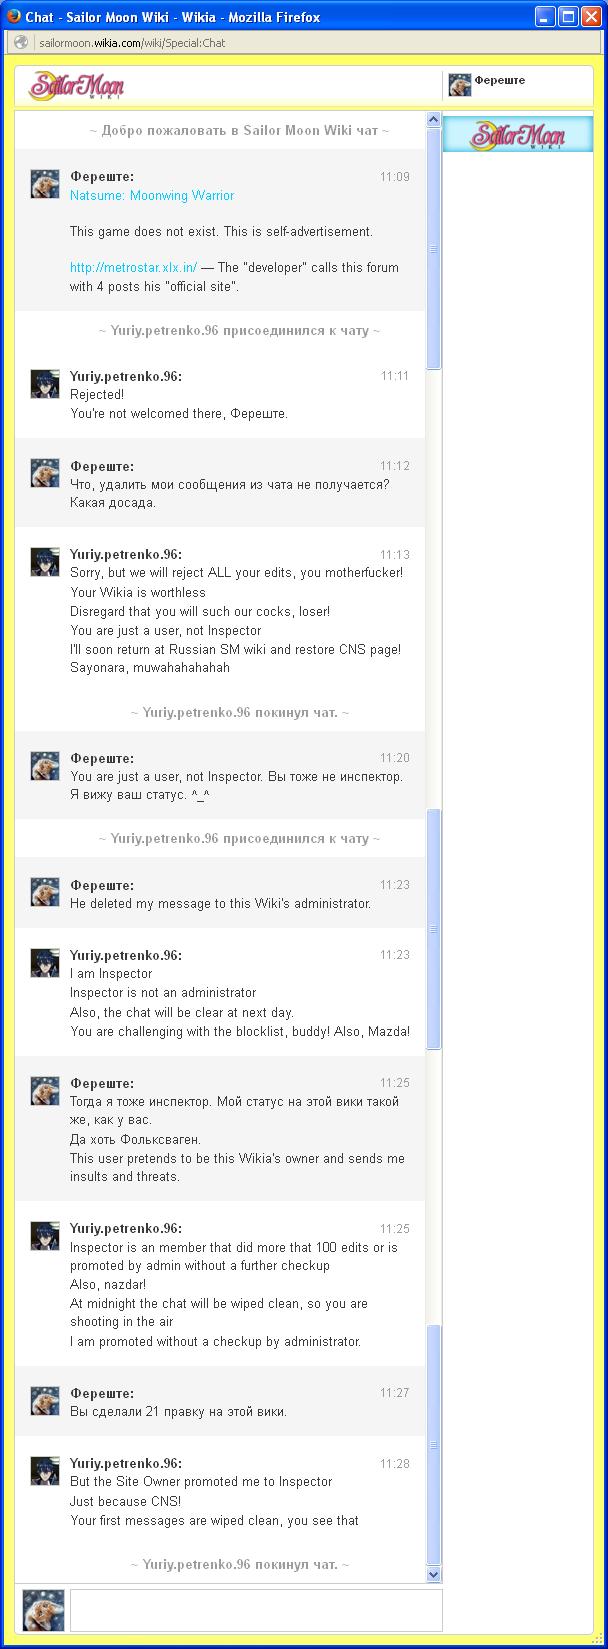
Task: Open Natsume: Moonwing Warrior link
Action: (x=152, y=196)
